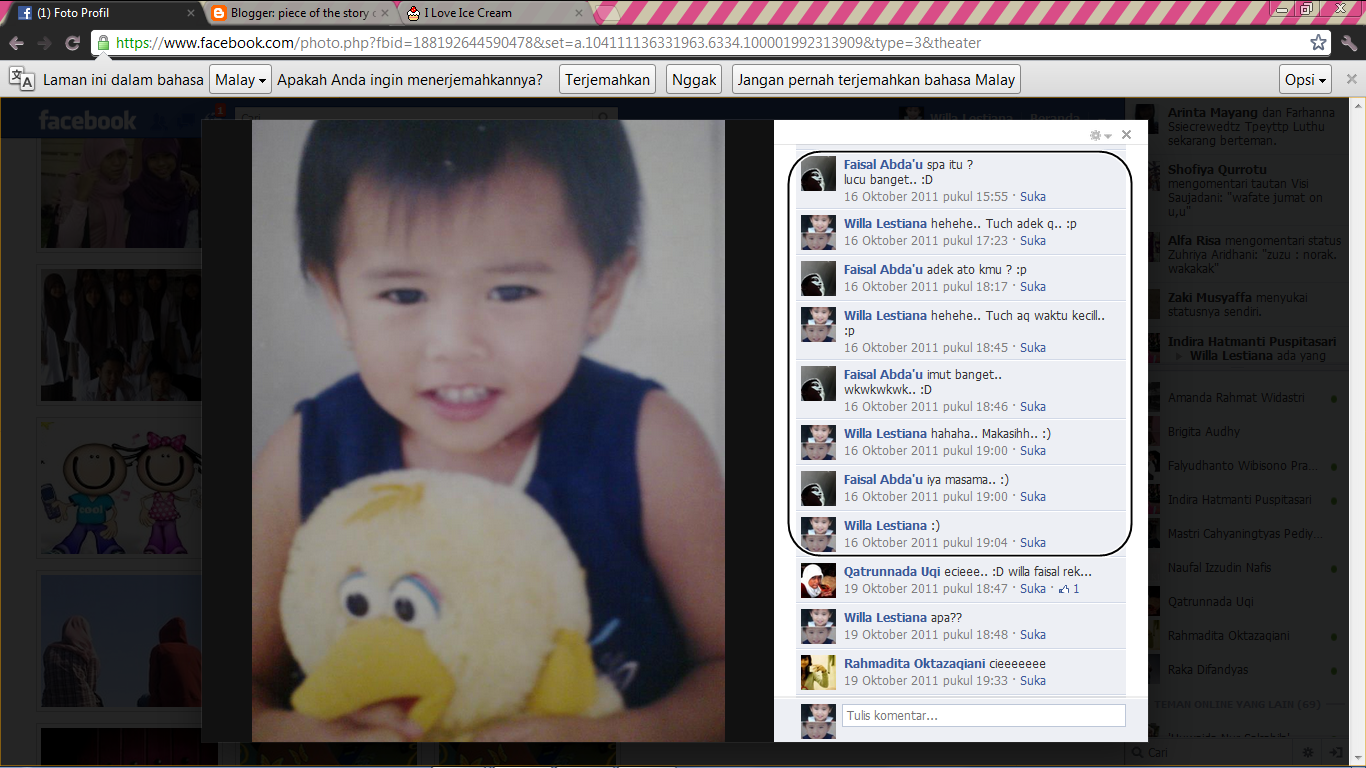Click Nggak button
Screen dimensions: 1366x768
694,80
